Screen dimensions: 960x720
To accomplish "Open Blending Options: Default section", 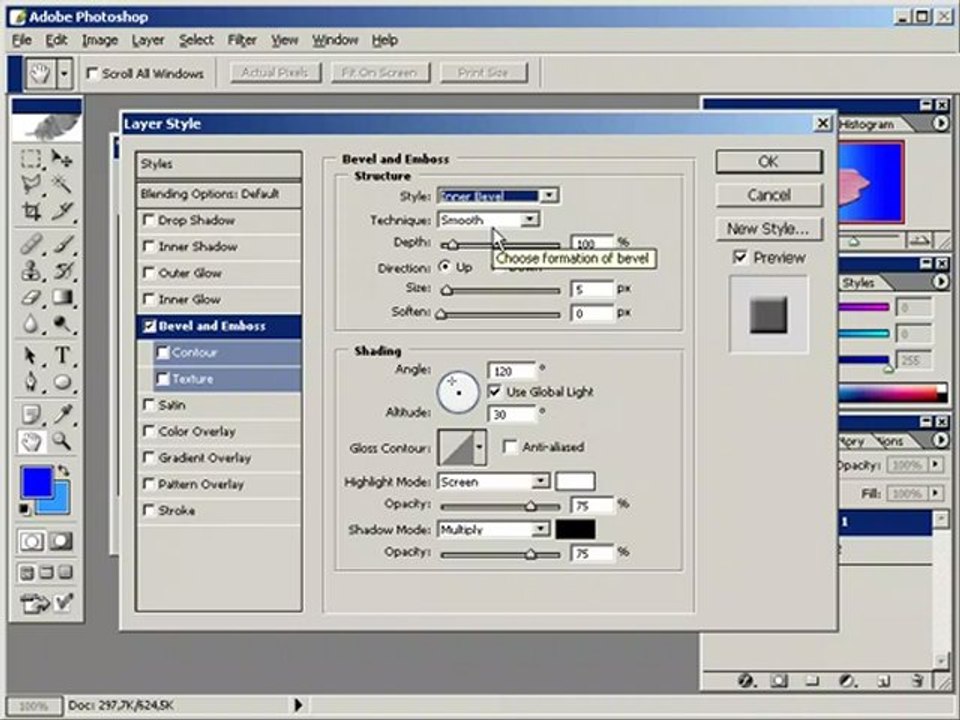I will tap(219, 194).
